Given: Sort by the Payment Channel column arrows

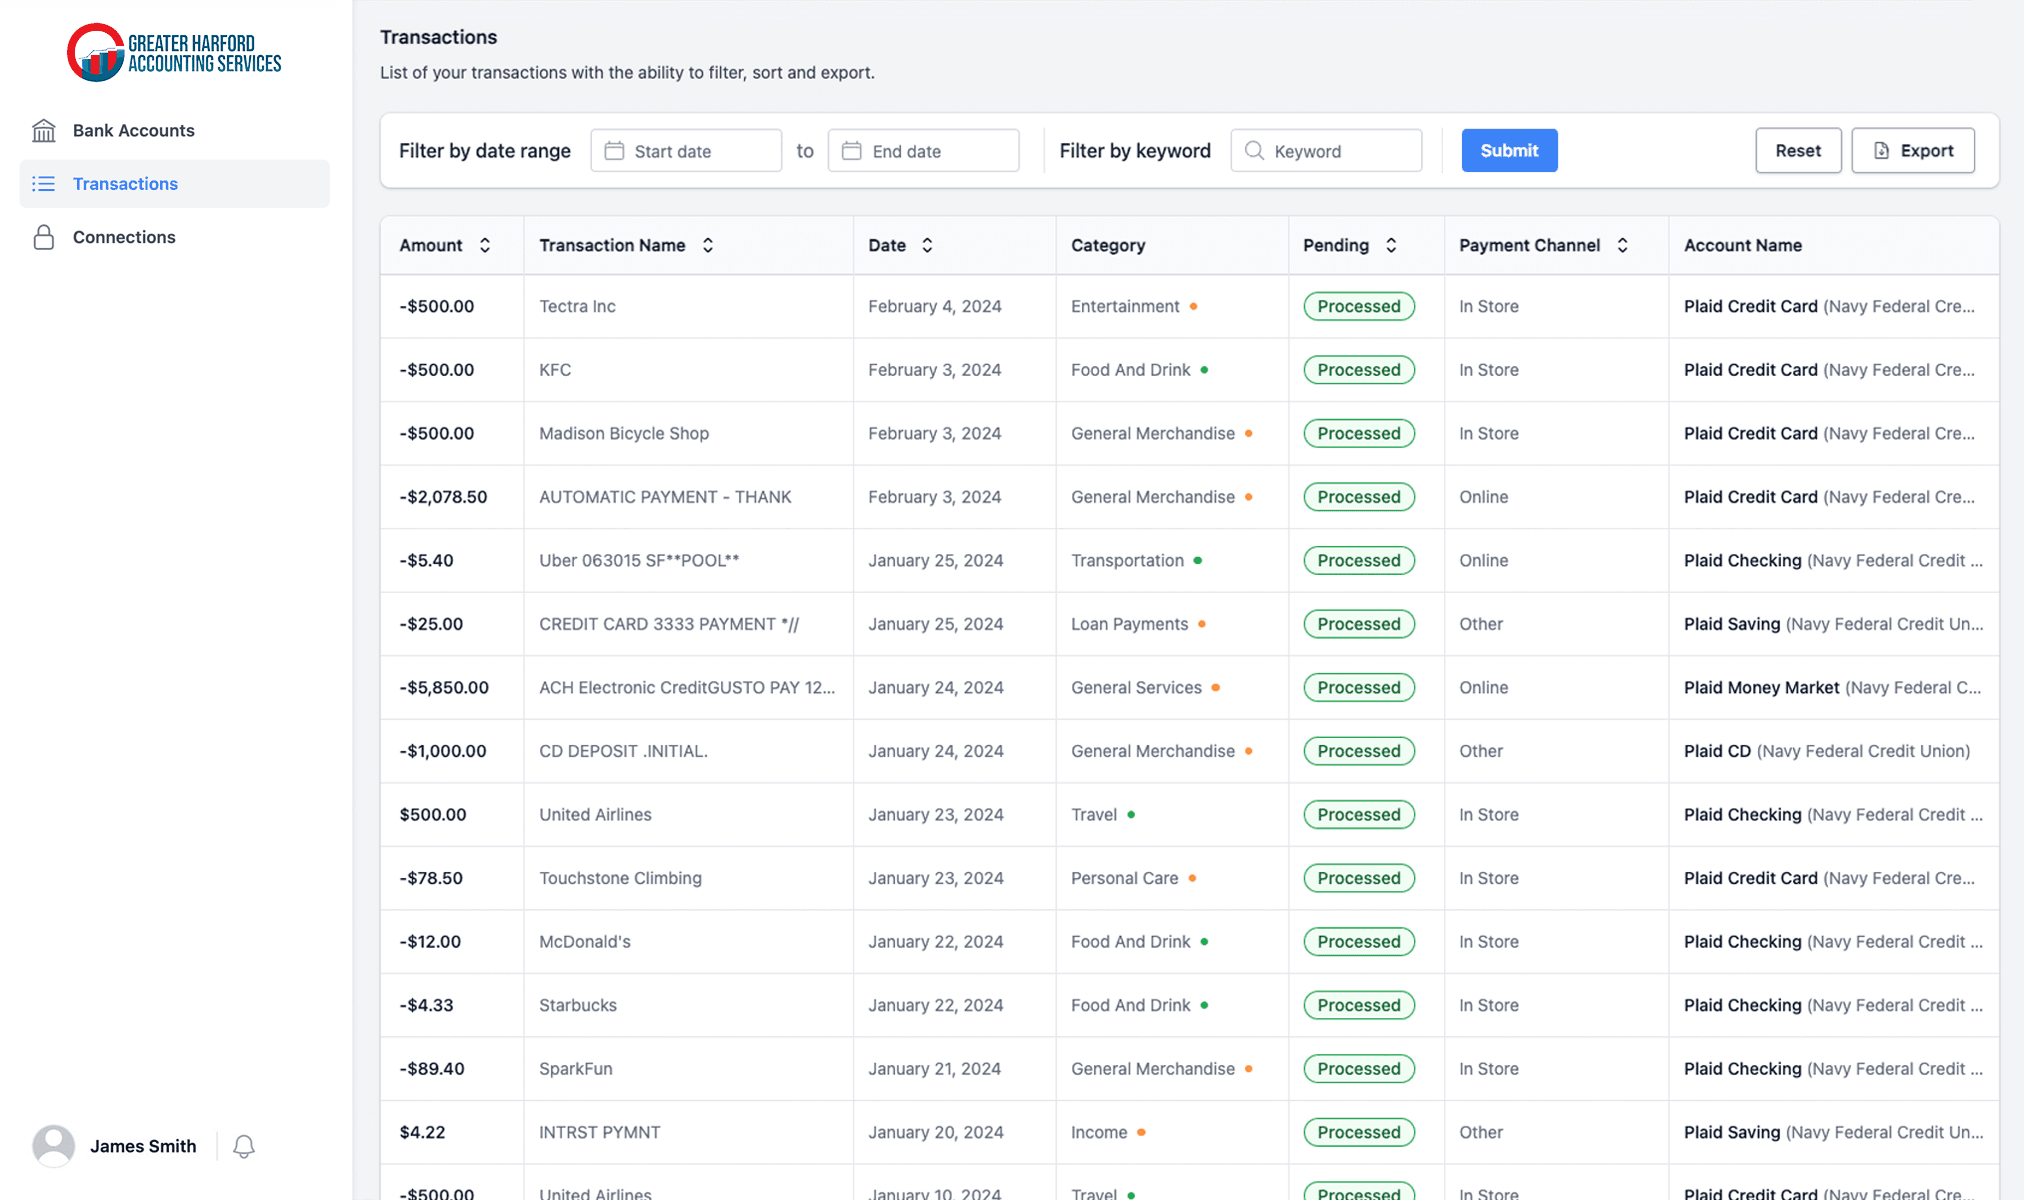Looking at the screenshot, I should coord(1625,245).
